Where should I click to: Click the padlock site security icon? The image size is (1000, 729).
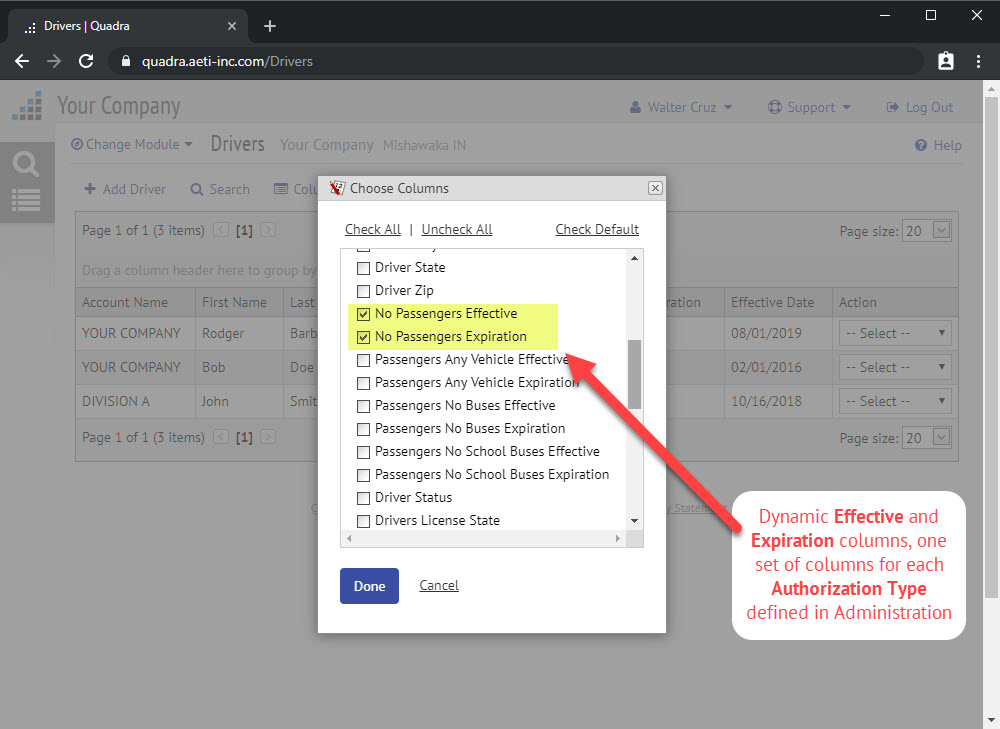[x=126, y=61]
